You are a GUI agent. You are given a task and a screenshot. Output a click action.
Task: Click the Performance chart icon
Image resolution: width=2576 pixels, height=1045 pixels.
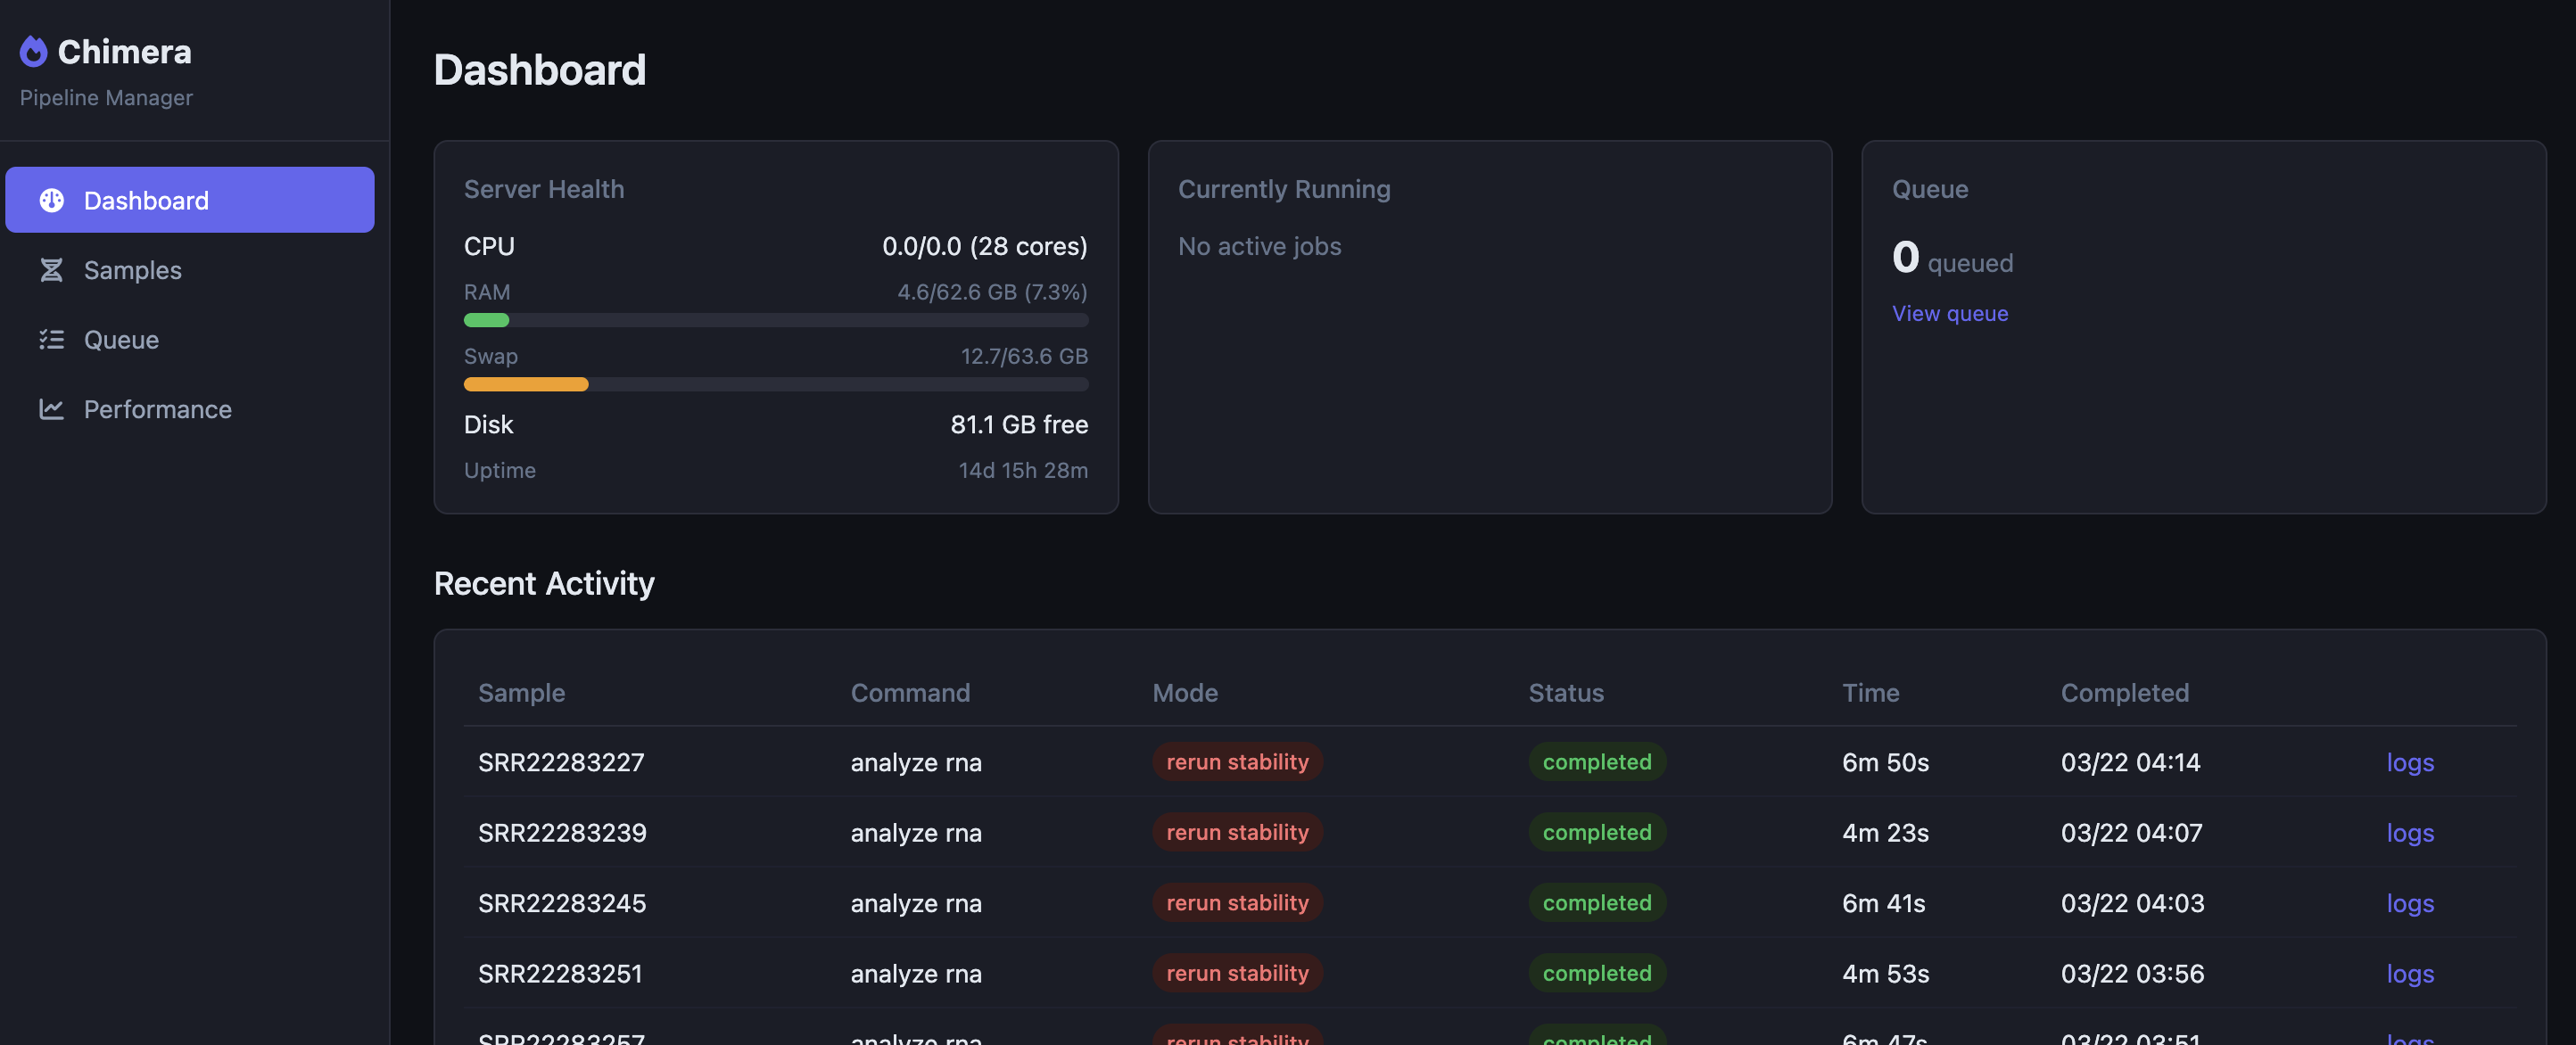click(51, 409)
